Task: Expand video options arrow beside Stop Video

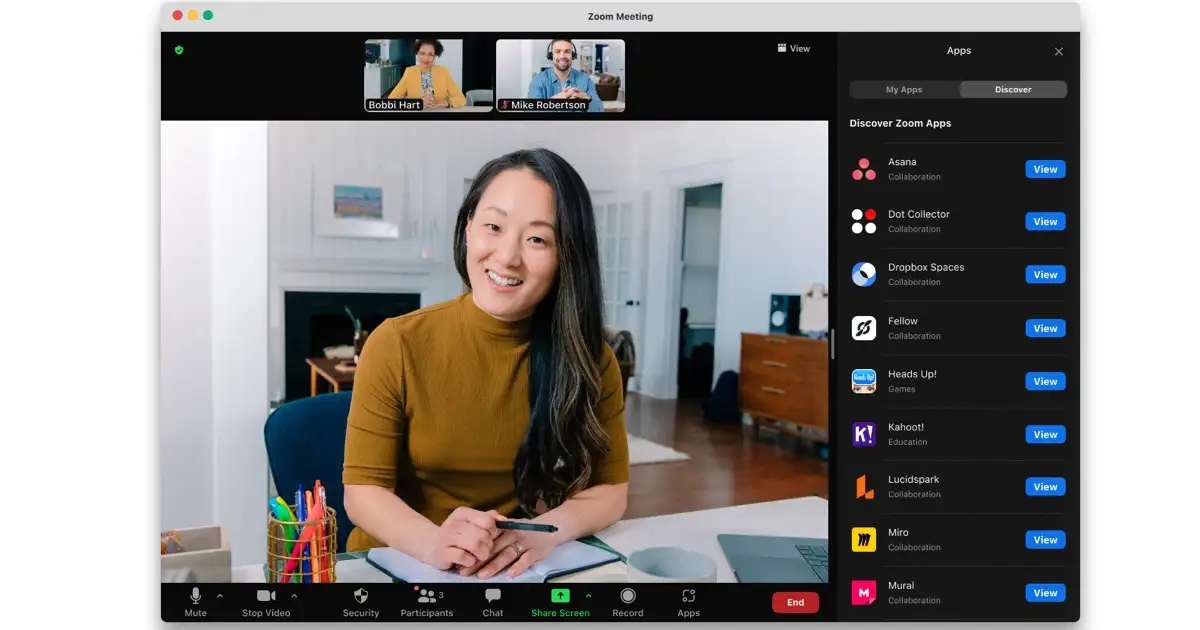Action: (294, 596)
